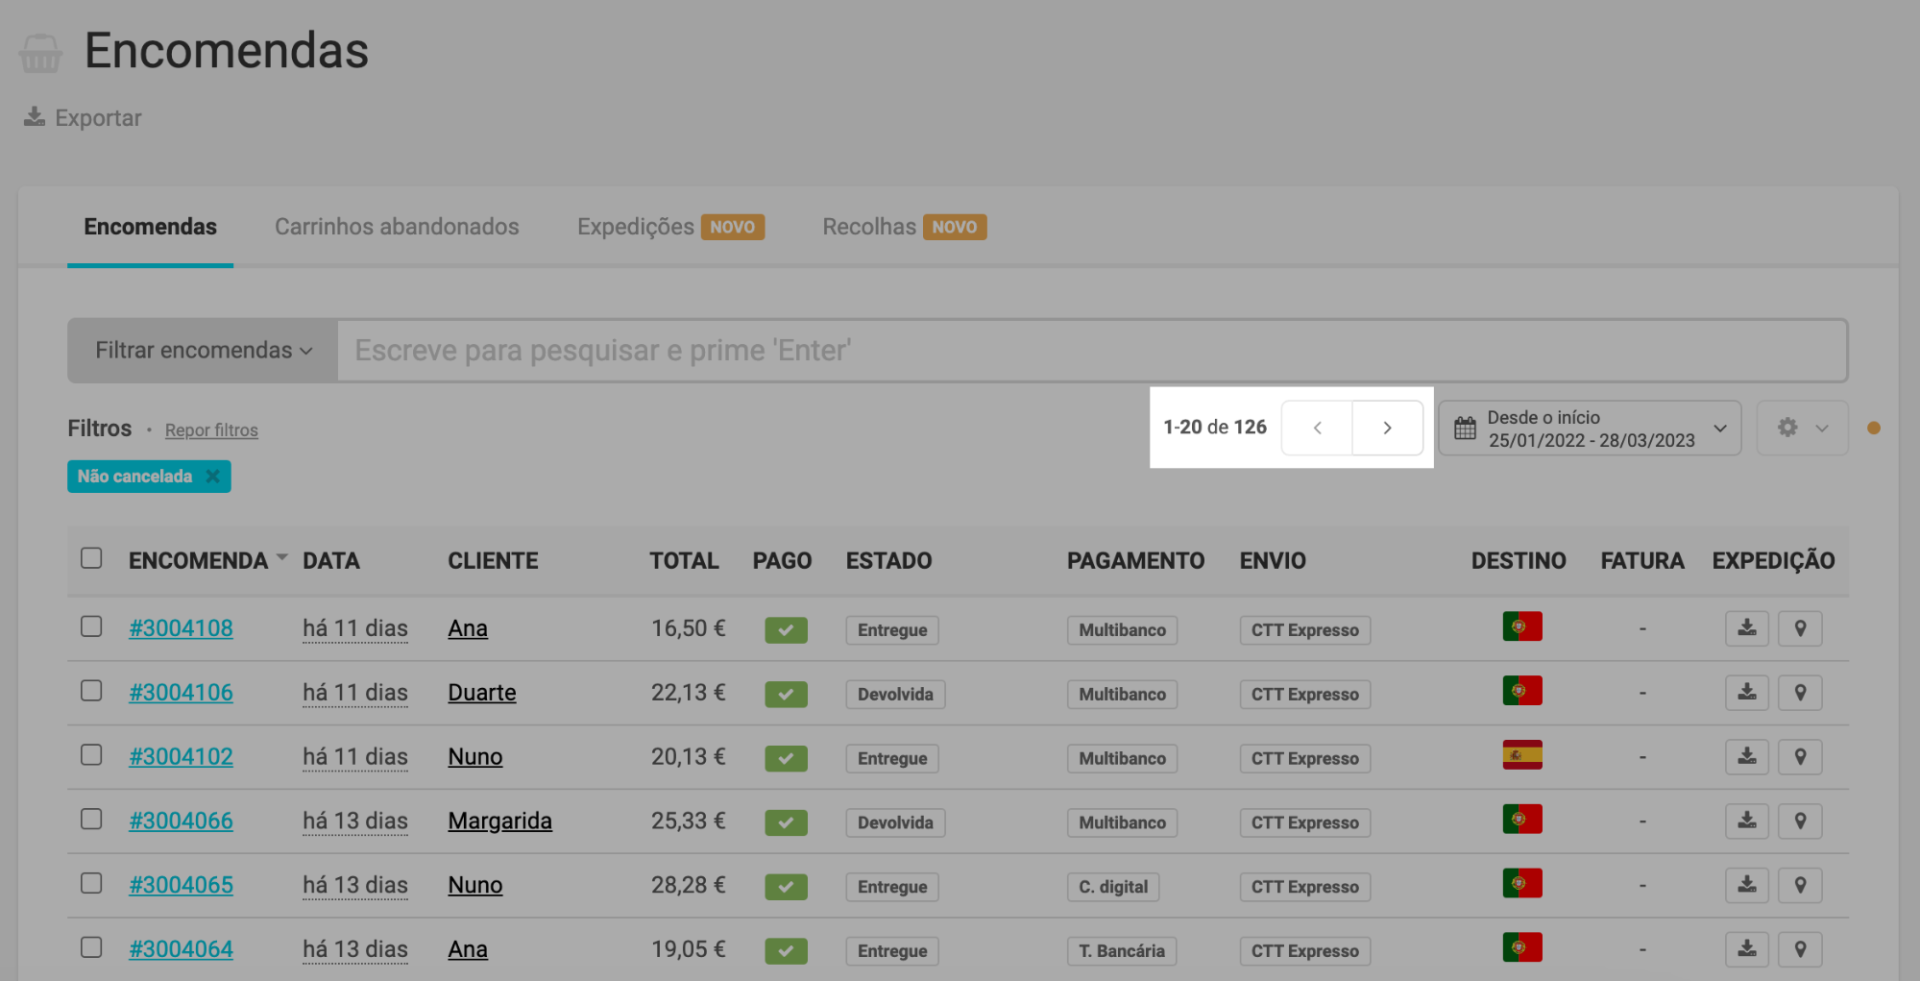
Task: Click the location pin icon for order #3004066
Action: pos(1799,821)
